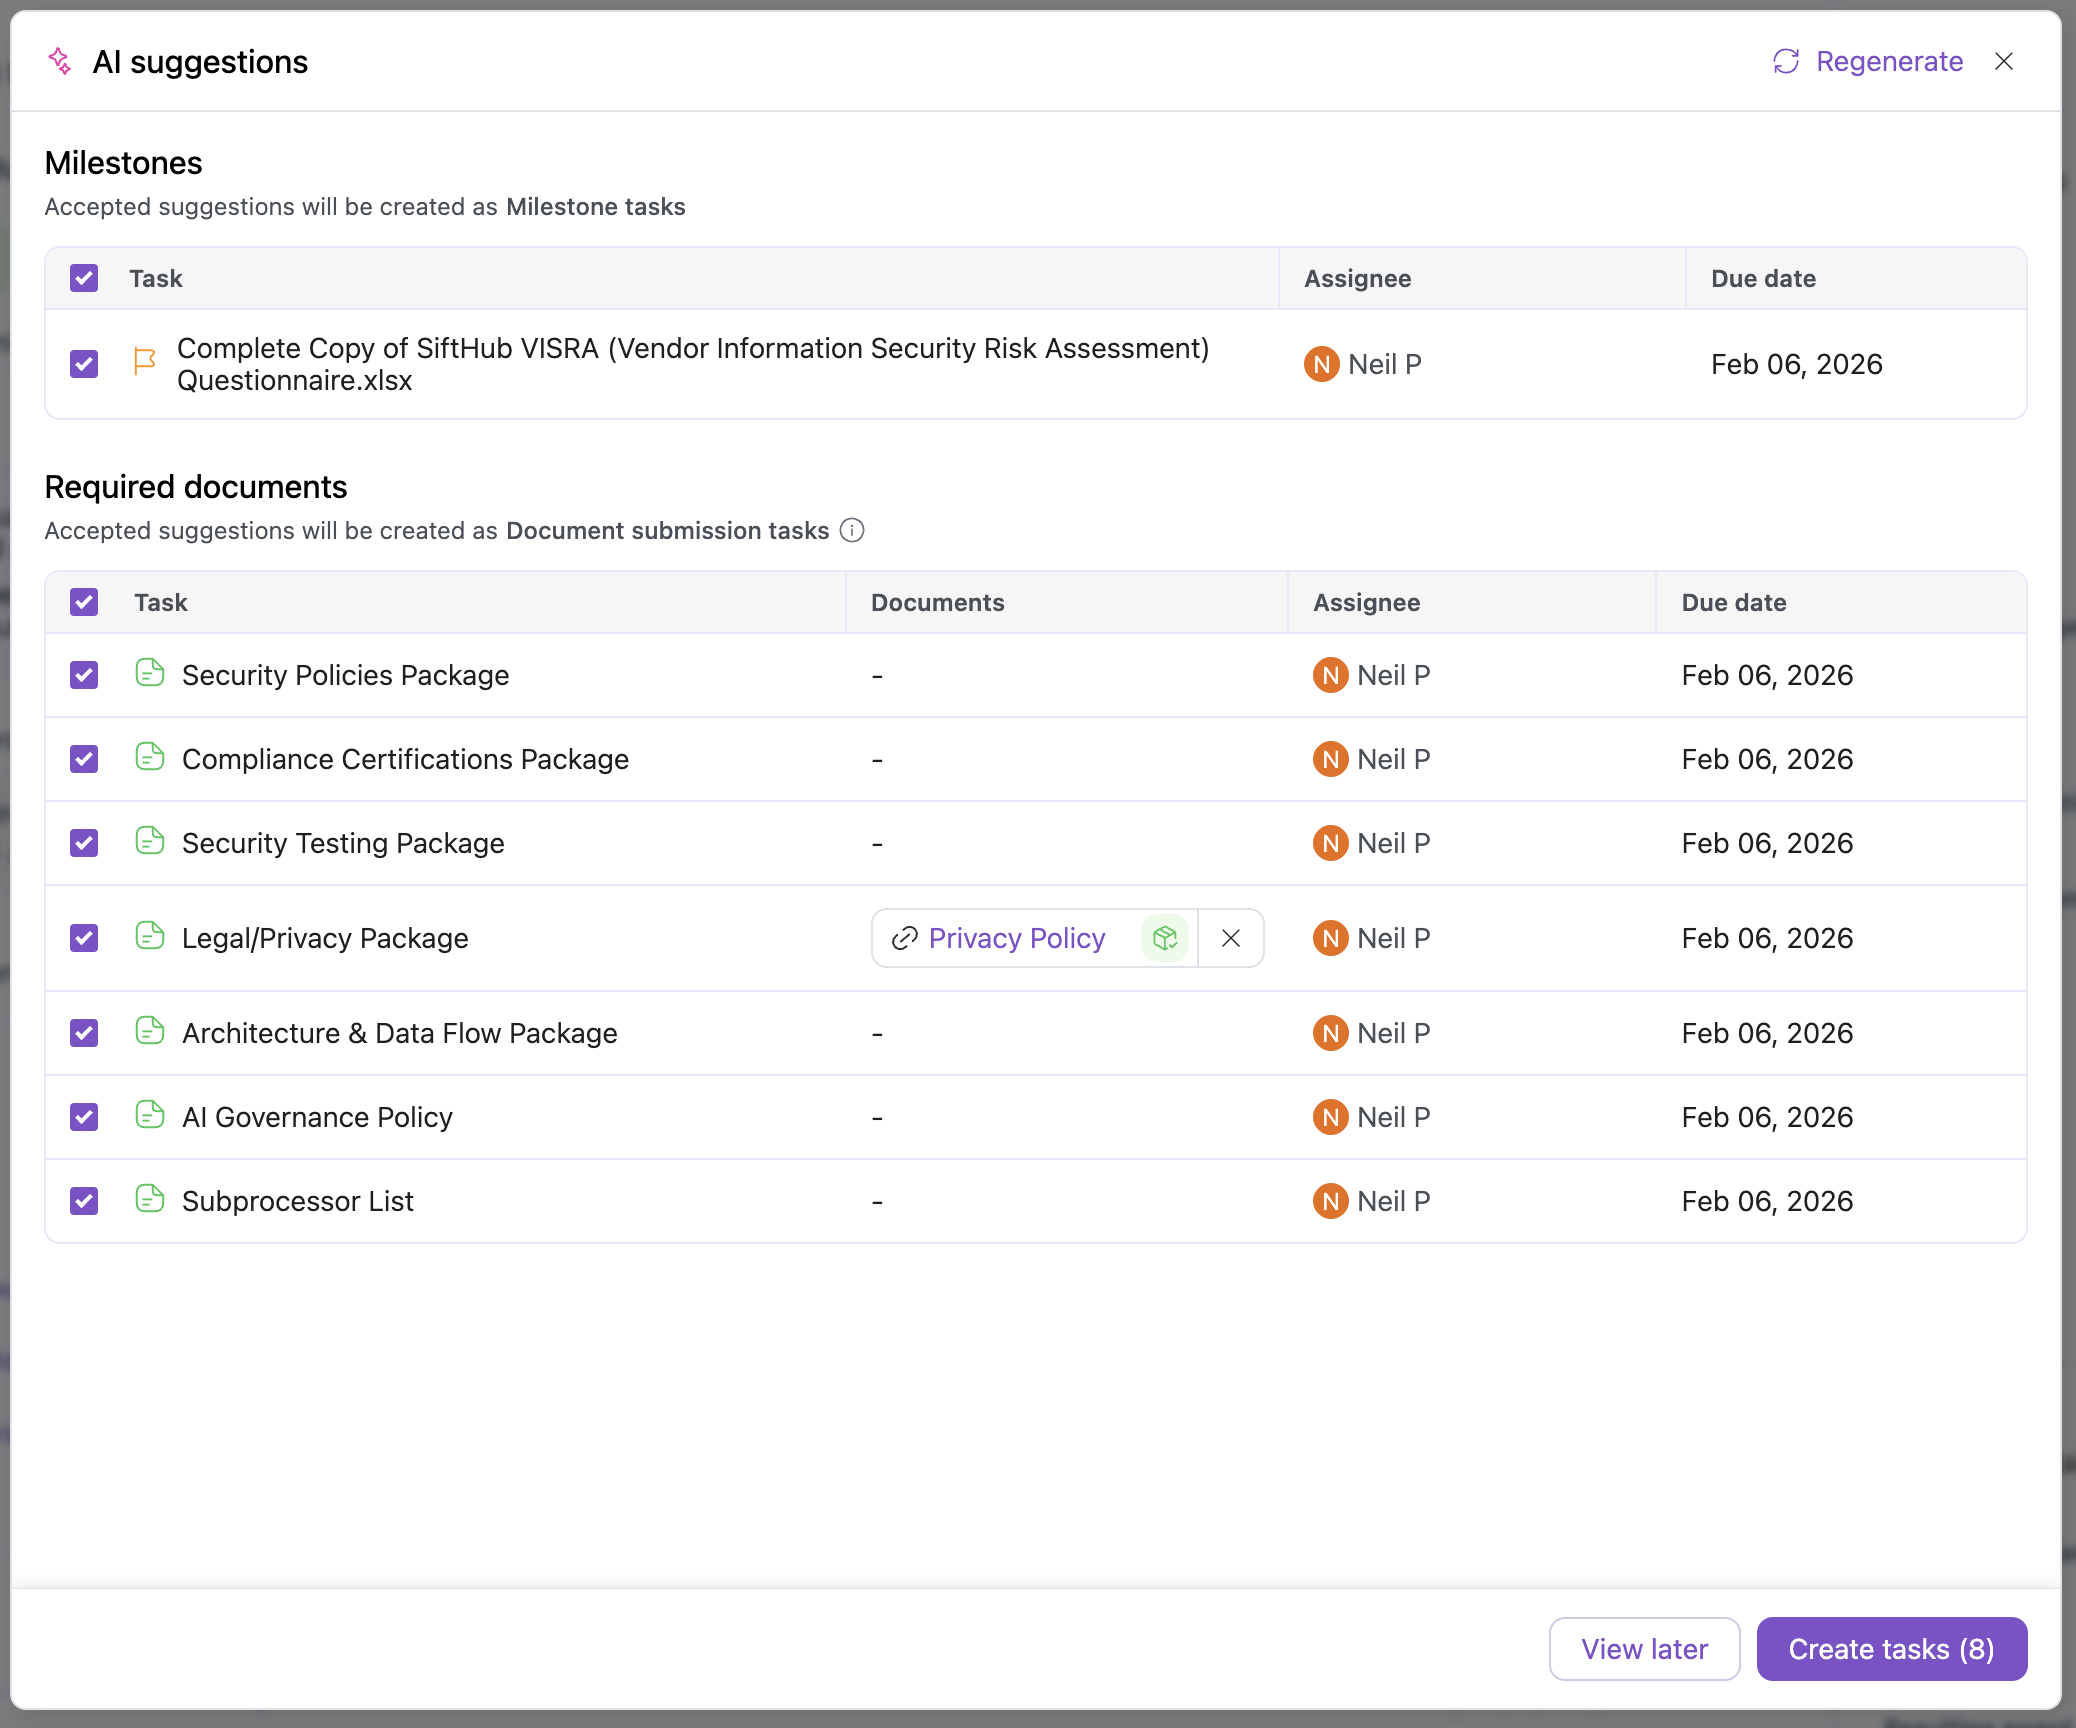Click the link icon beside Privacy Policy
Viewport: 2076px width, 1728px height.
click(904, 938)
